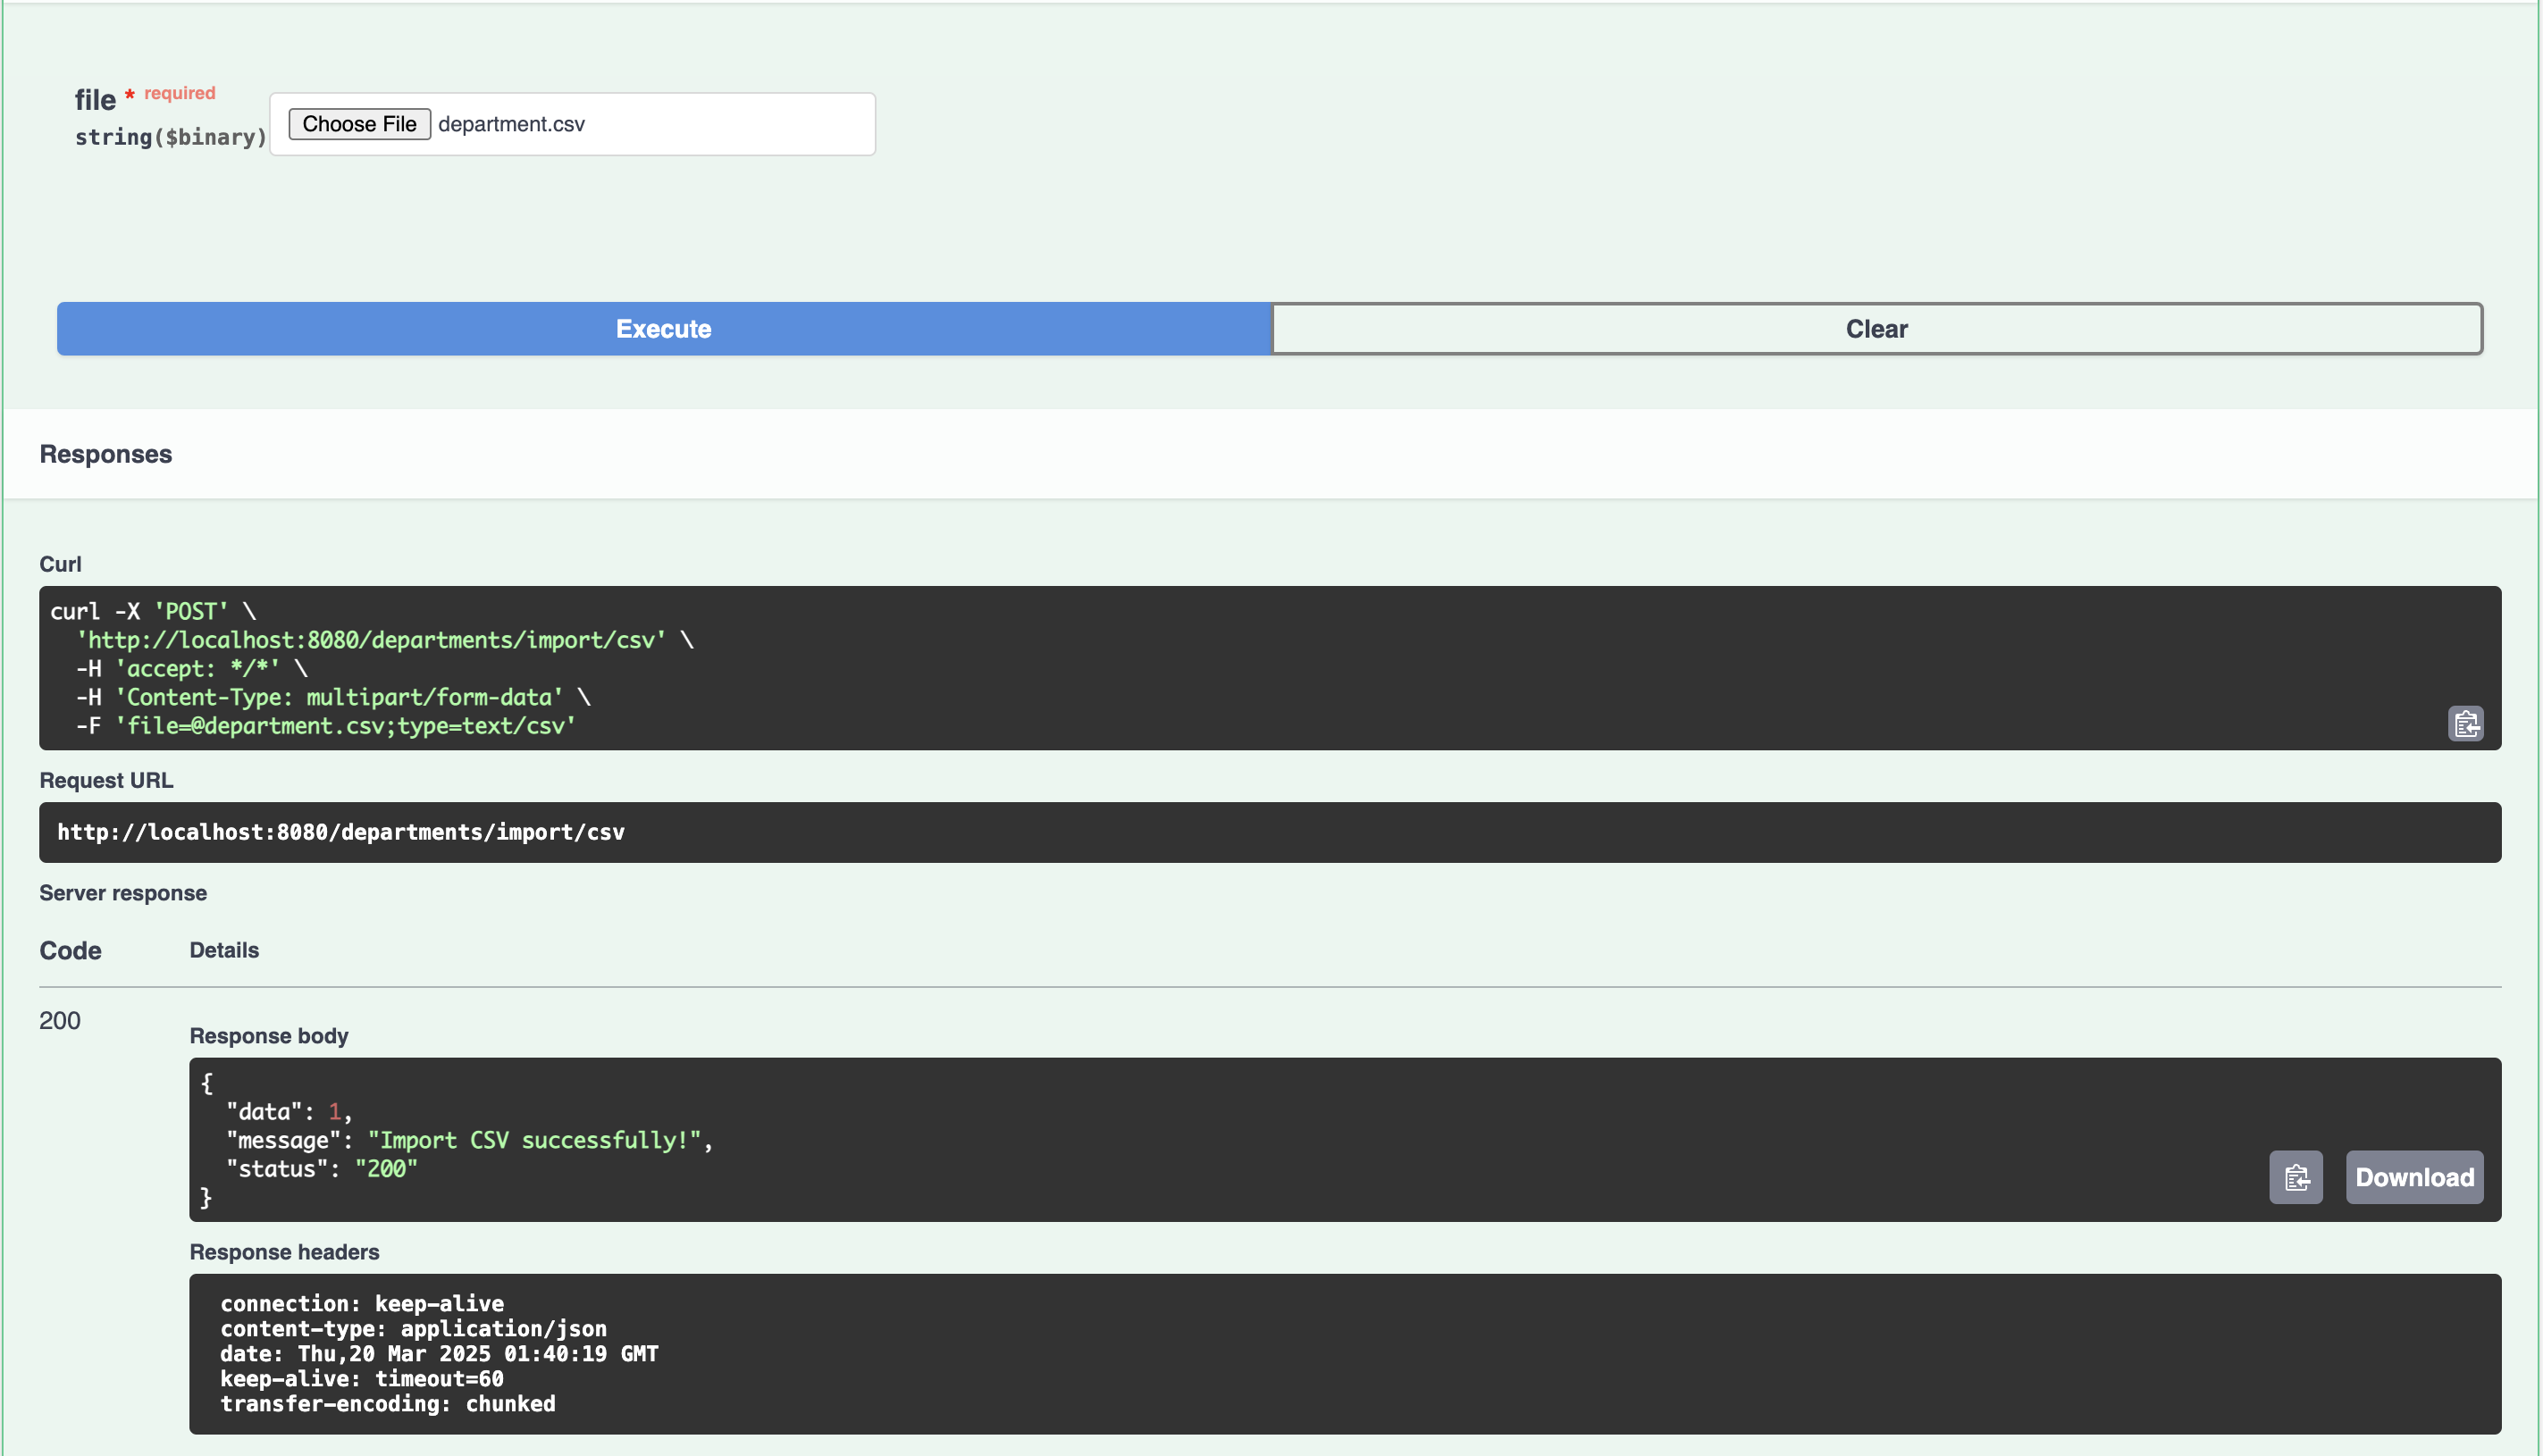Viewport: 2543px width, 1456px height.
Task: Copy the curl command to clipboard
Action: click(2465, 723)
